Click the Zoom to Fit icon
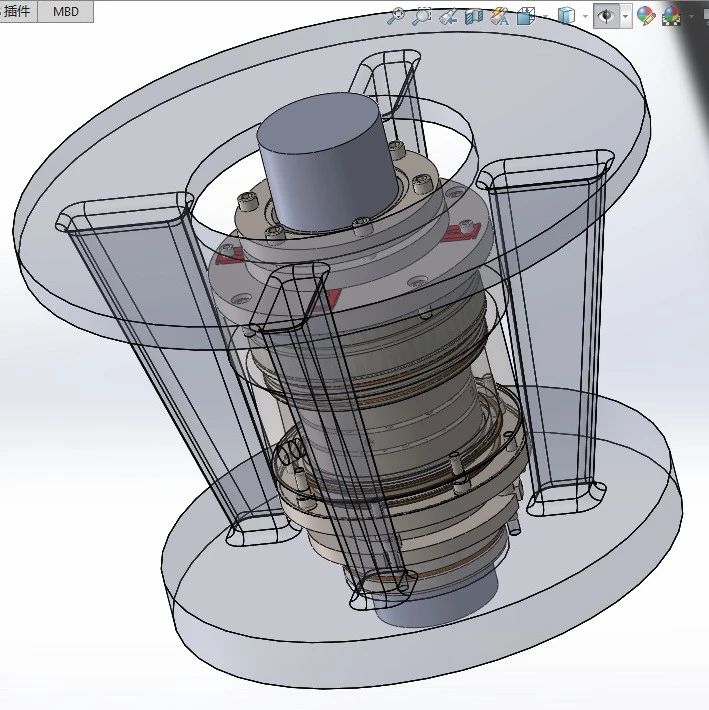This screenshot has width=709, height=710. (396, 16)
